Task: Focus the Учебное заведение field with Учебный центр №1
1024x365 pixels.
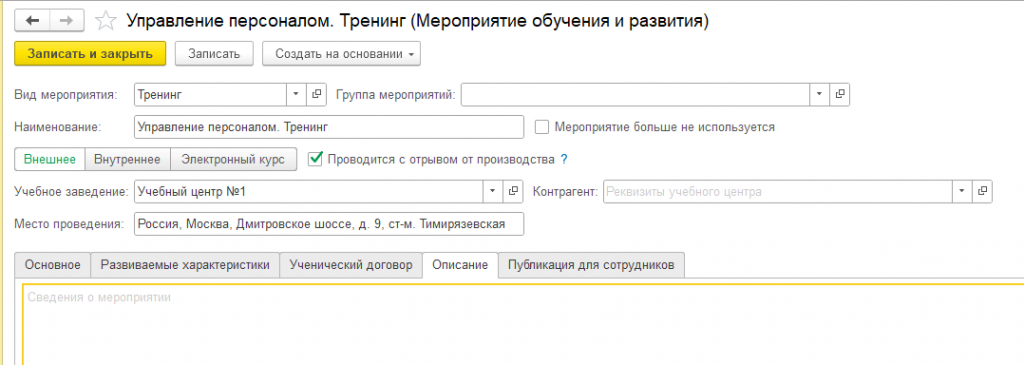Action: (308, 192)
